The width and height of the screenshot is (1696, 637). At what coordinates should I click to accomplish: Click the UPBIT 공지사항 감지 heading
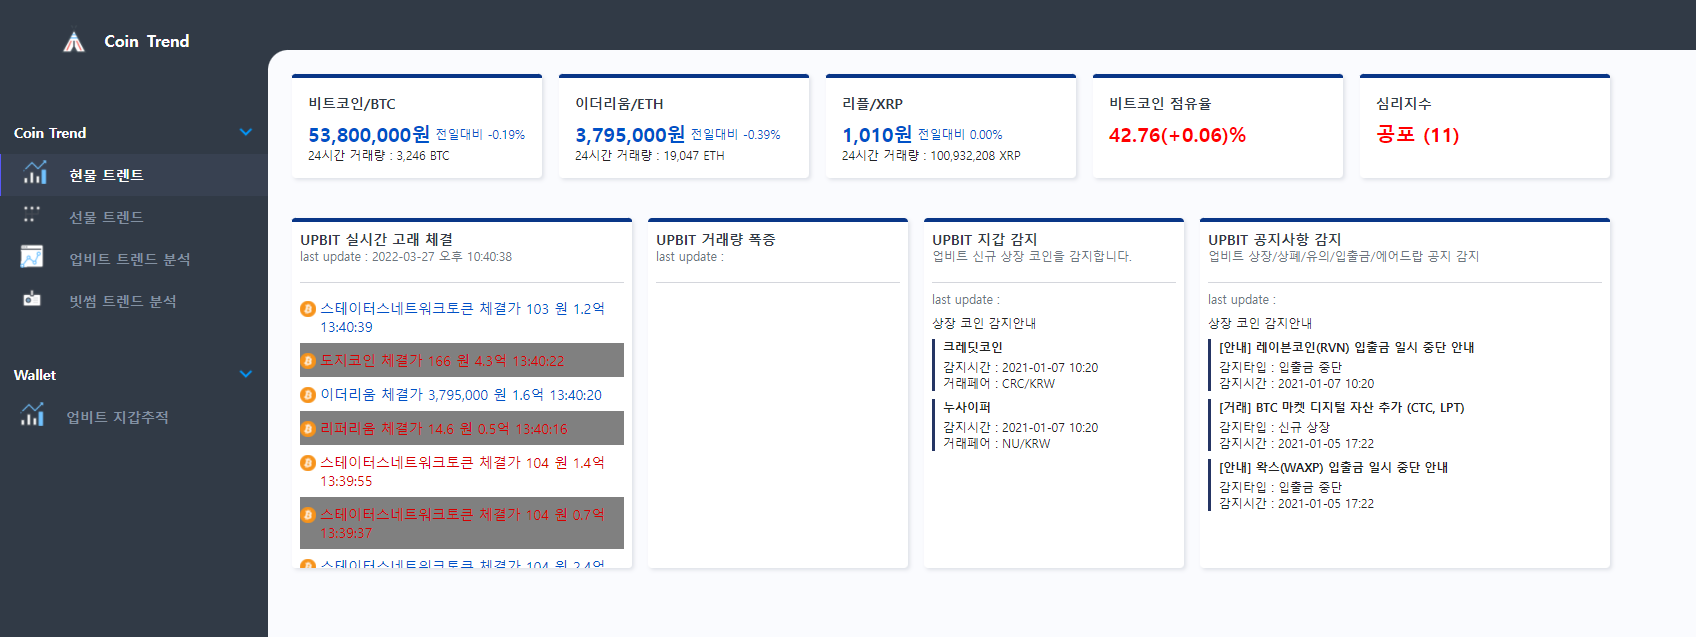[x=1275, y=240]
